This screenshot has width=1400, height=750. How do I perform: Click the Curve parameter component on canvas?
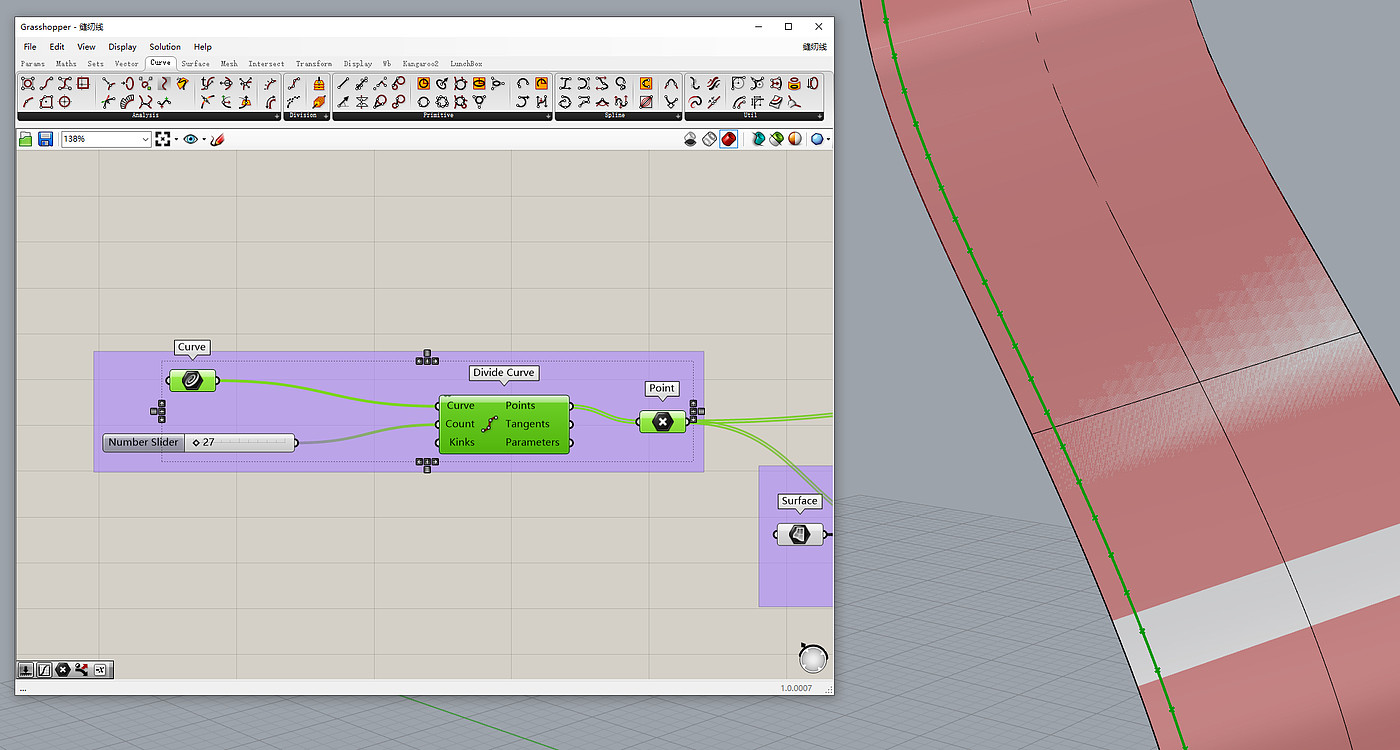[192, 380]
